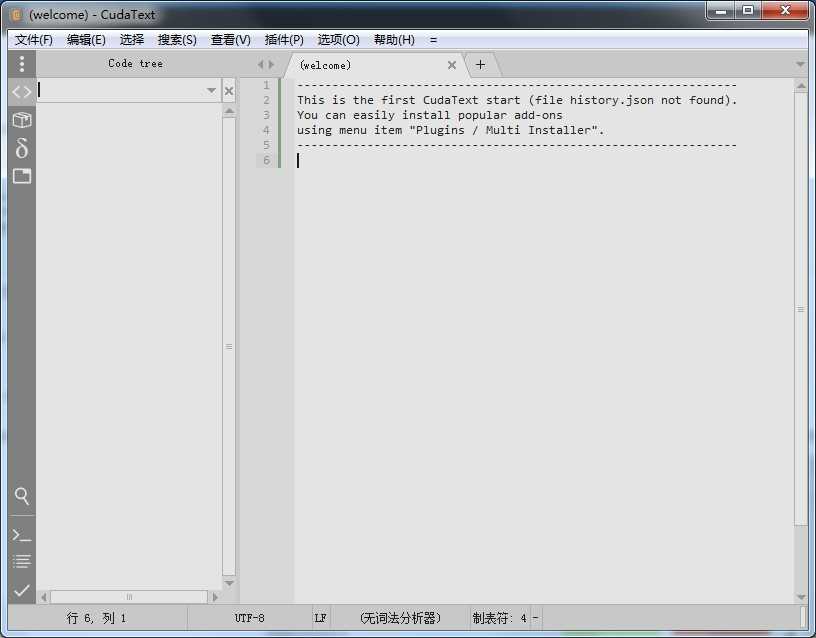Open the Project manager box icon
Screen dimensions: 816x638
tap(22, 120)
